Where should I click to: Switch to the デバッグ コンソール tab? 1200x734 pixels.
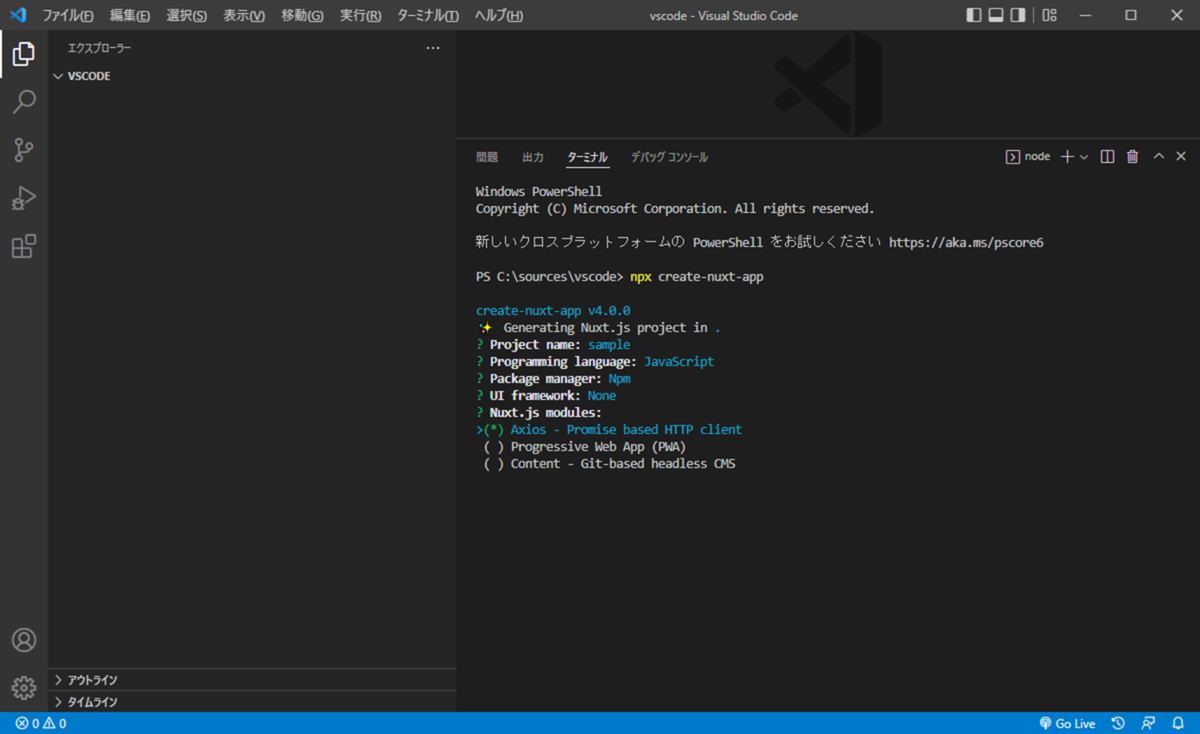(669, 157)
